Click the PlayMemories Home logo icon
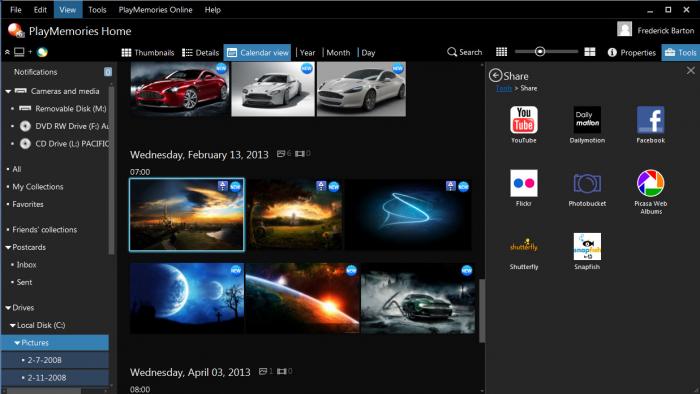The image size is (700, 394). coord(16,31)
